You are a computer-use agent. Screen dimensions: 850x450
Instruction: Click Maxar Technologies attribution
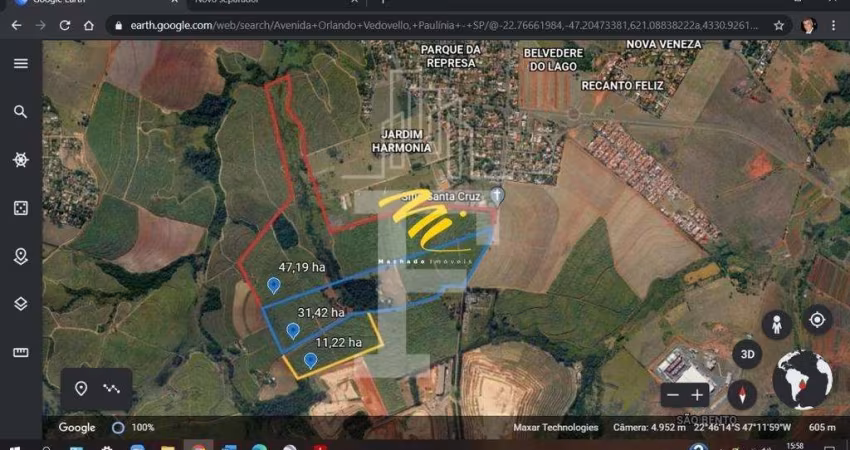click(556, 427)
